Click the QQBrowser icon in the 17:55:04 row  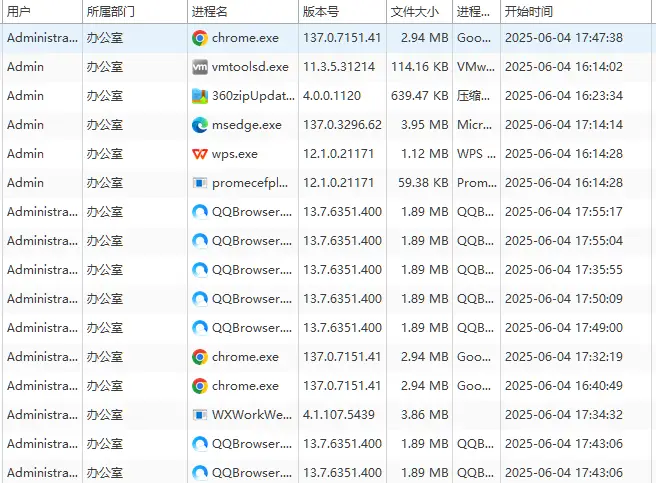200,241
